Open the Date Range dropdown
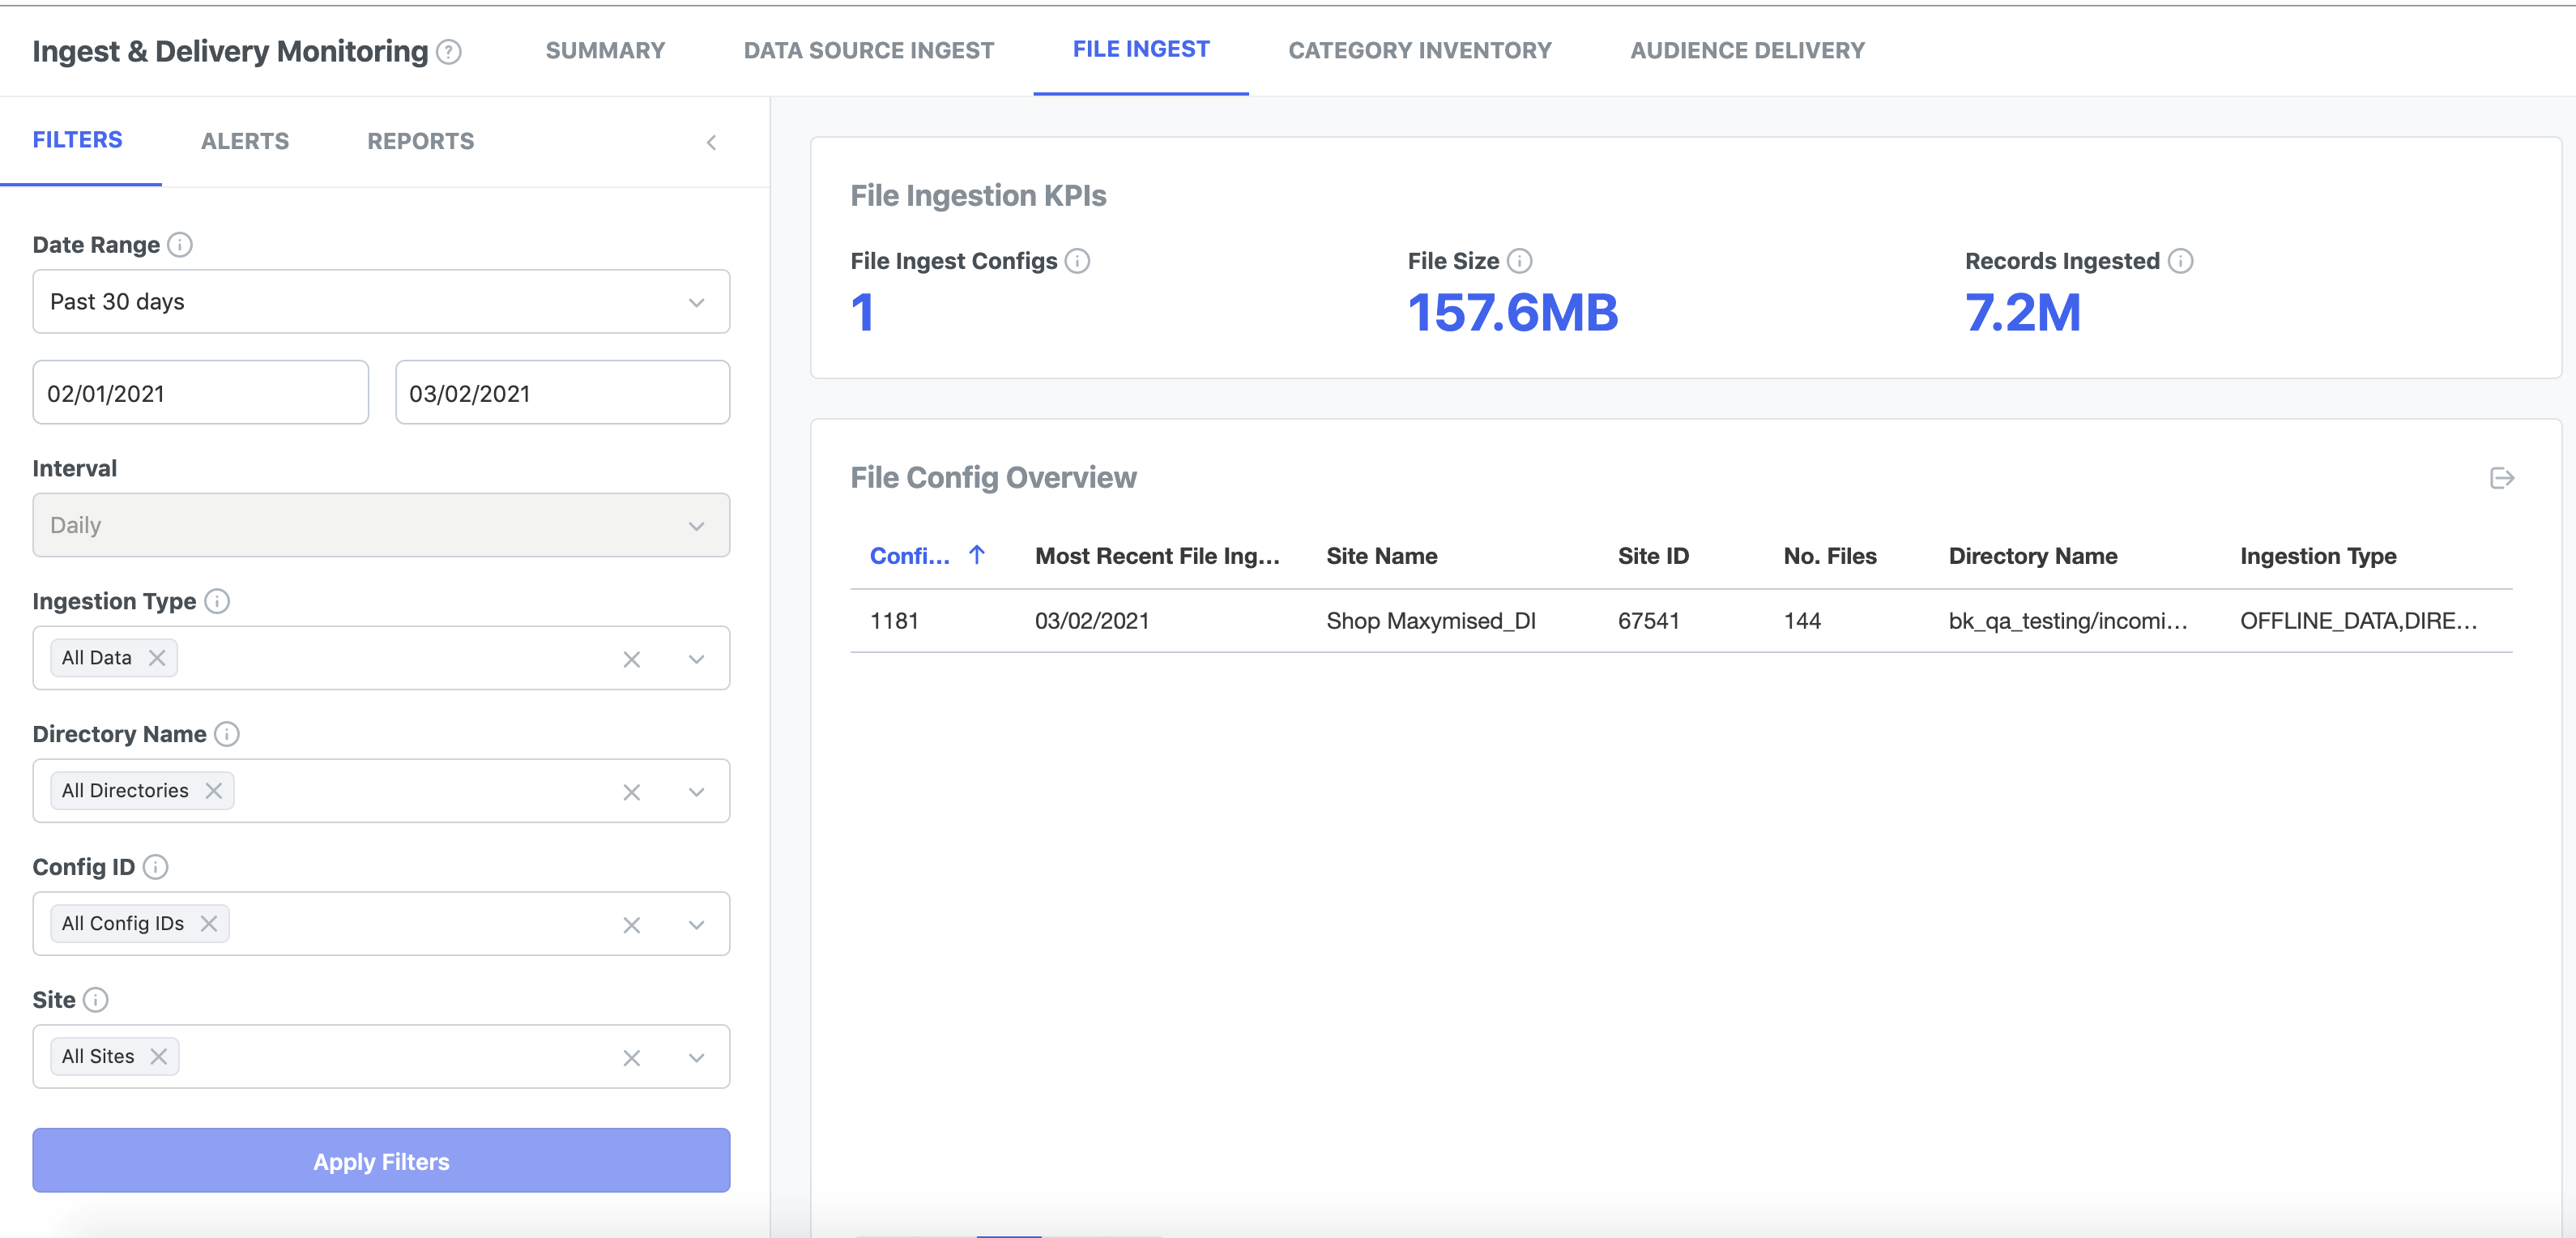The width and height of the screenshot is (2576, 1238). 381,302
